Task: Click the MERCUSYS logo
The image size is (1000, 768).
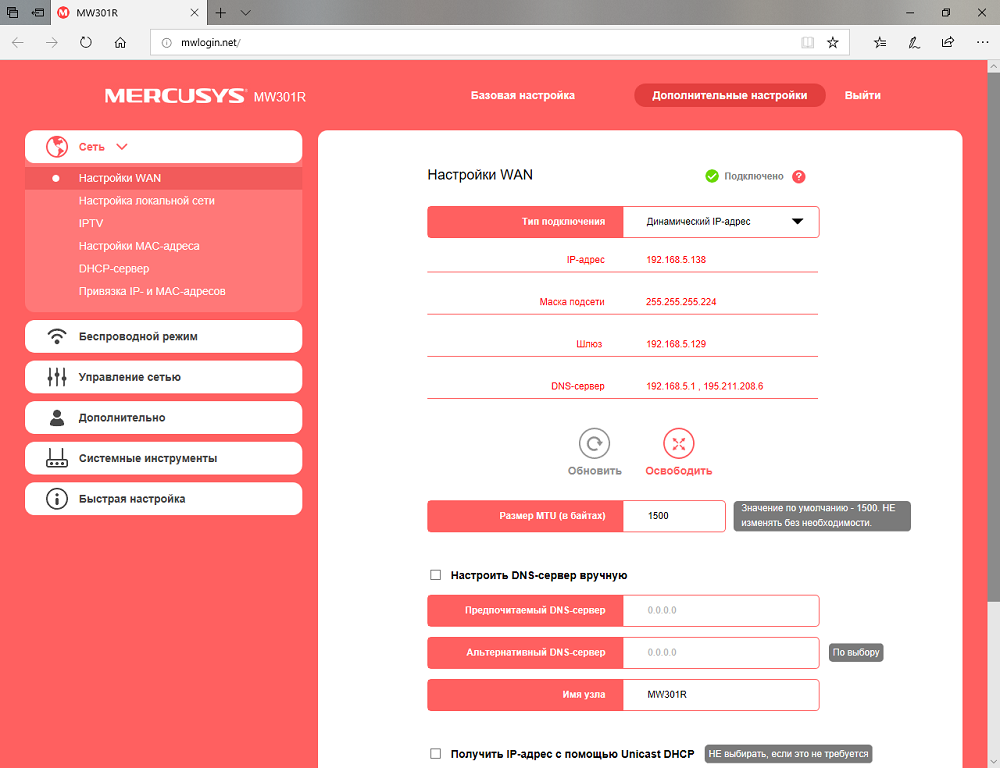Action: (x=175, y=96)
